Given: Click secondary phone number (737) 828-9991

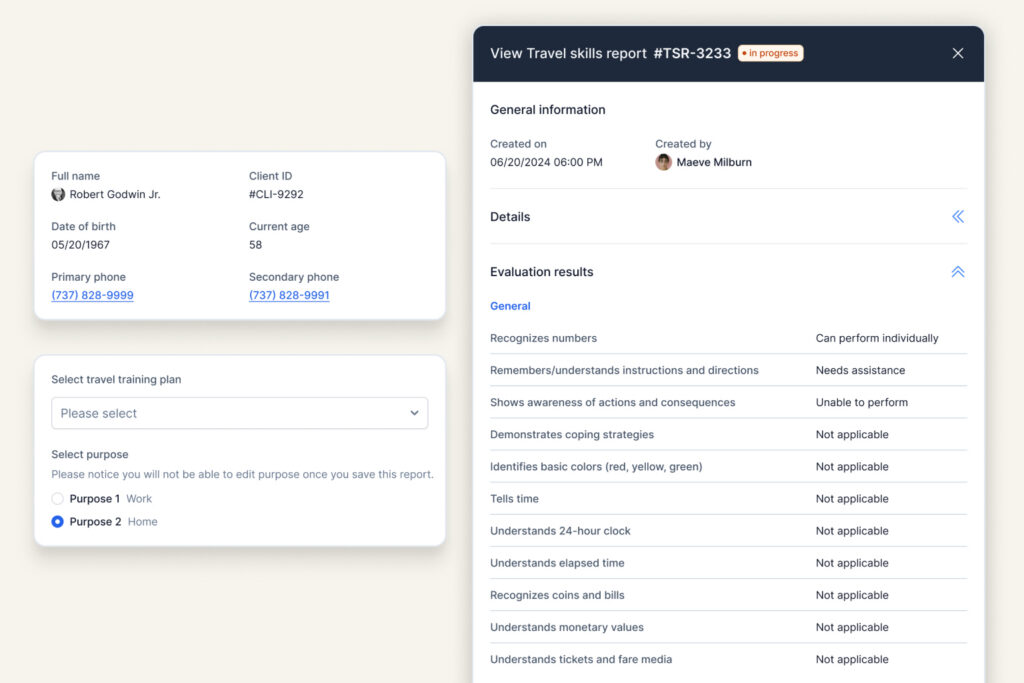Looking at the screenshot, I should [x=289, y=296].
